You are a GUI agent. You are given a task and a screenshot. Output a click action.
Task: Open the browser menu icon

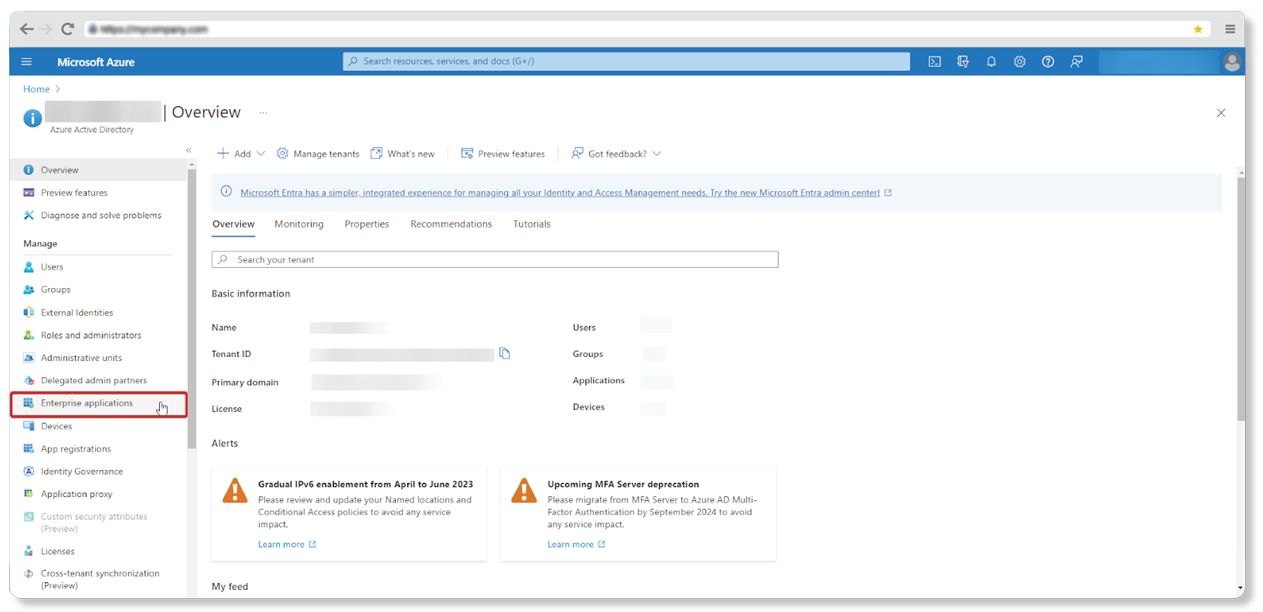(x=1229, y=29)
